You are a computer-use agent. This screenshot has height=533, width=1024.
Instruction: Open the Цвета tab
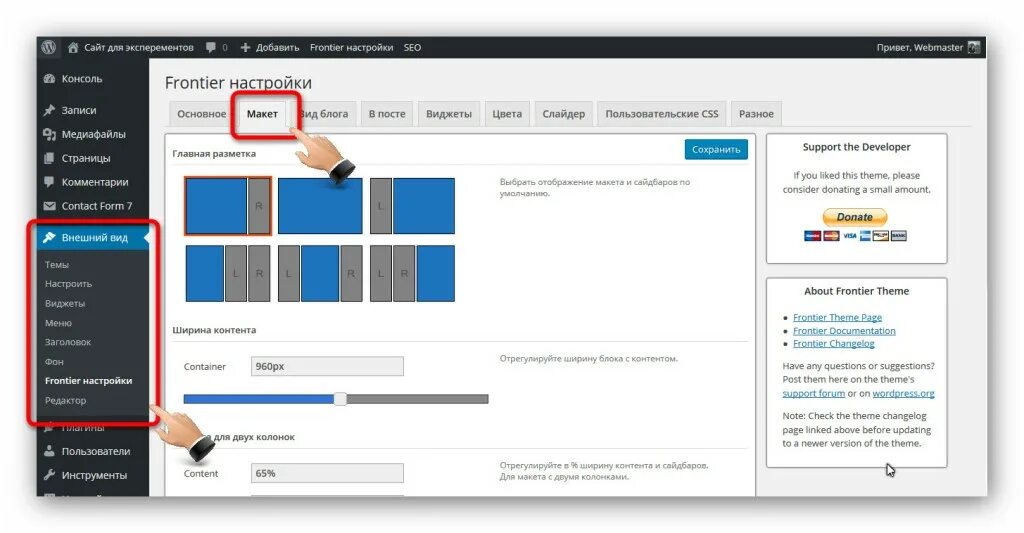(x=507, y=114)
